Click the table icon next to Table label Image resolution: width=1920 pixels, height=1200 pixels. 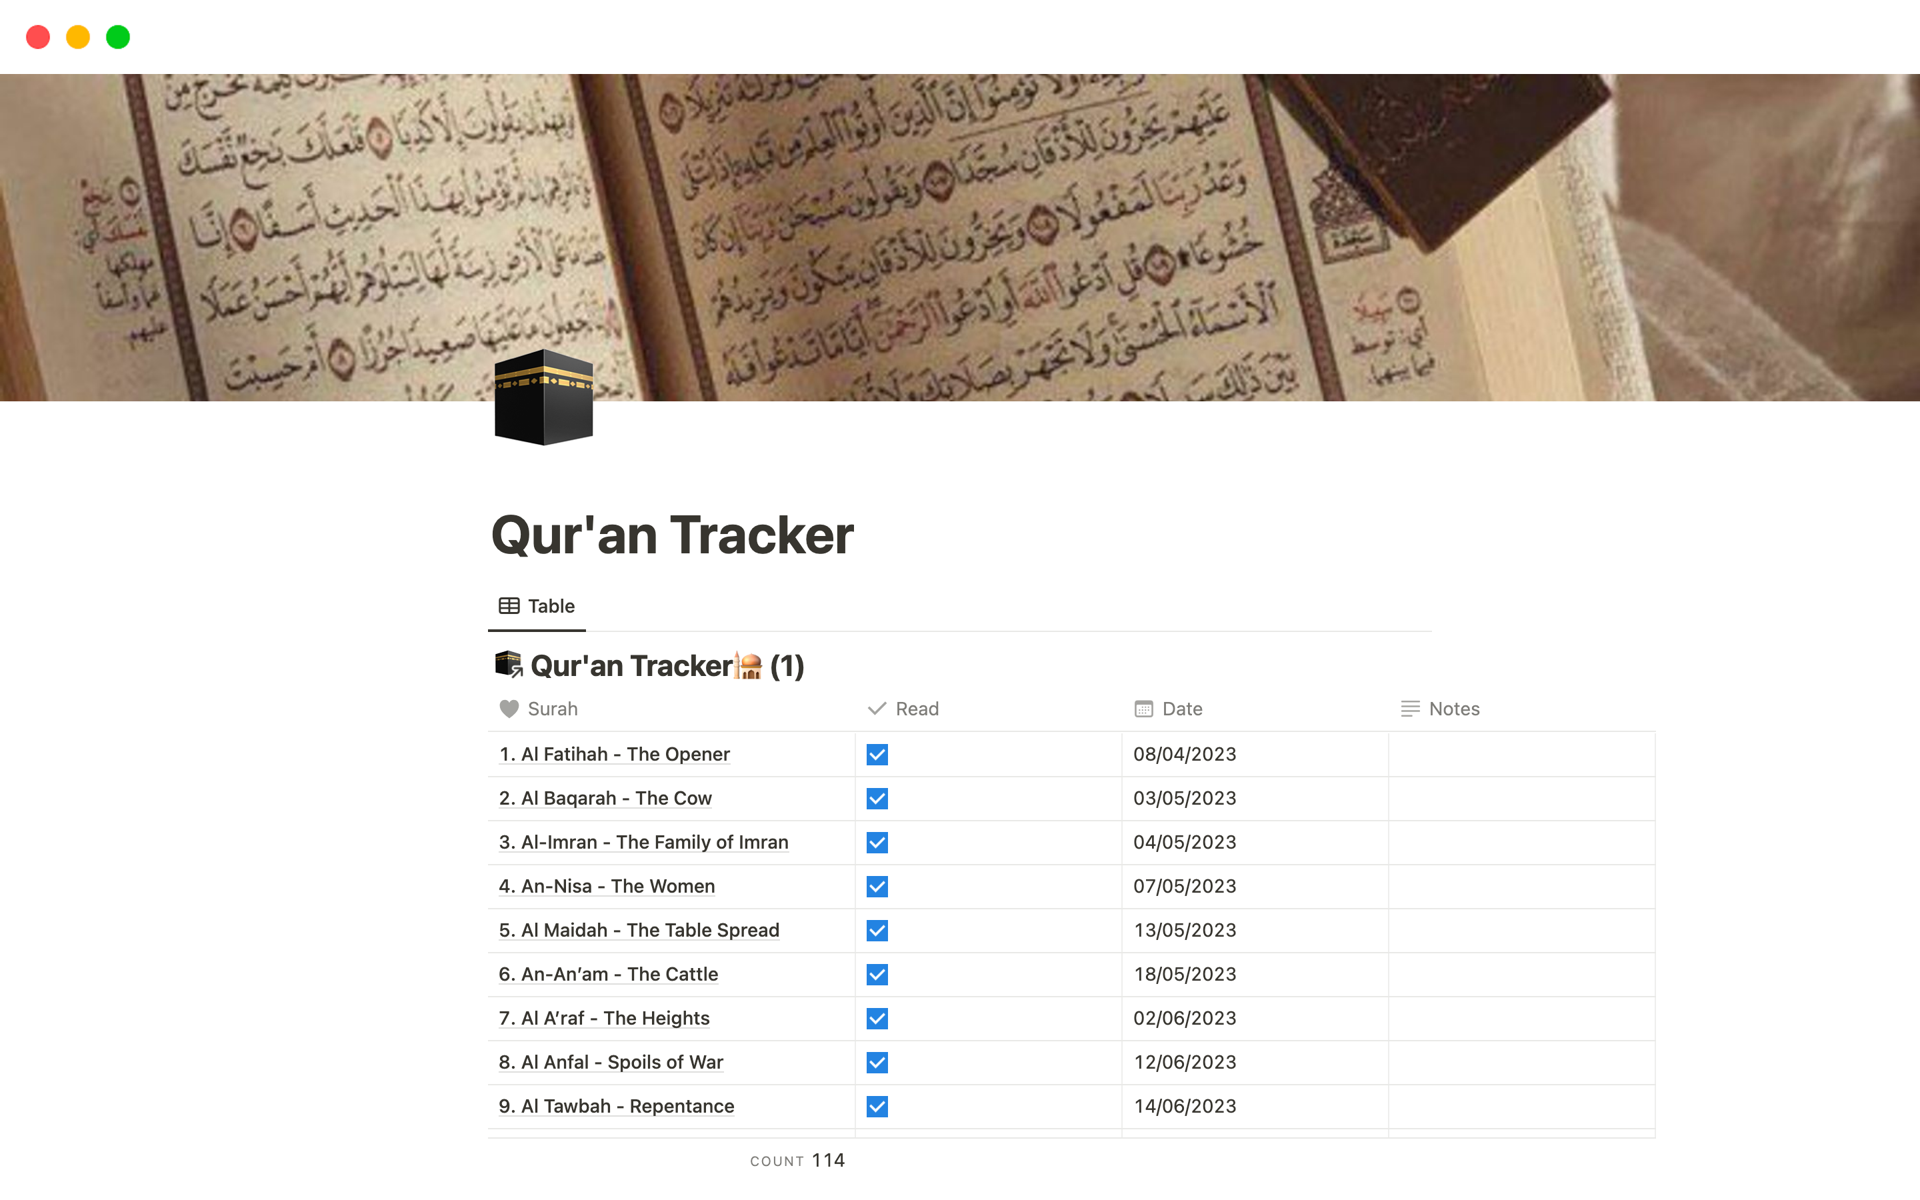509,605
